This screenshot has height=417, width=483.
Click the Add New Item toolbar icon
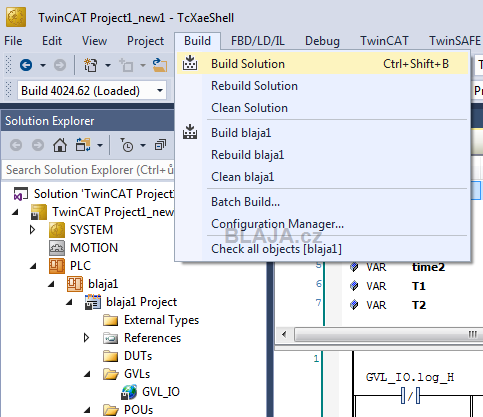coord(127,65)
